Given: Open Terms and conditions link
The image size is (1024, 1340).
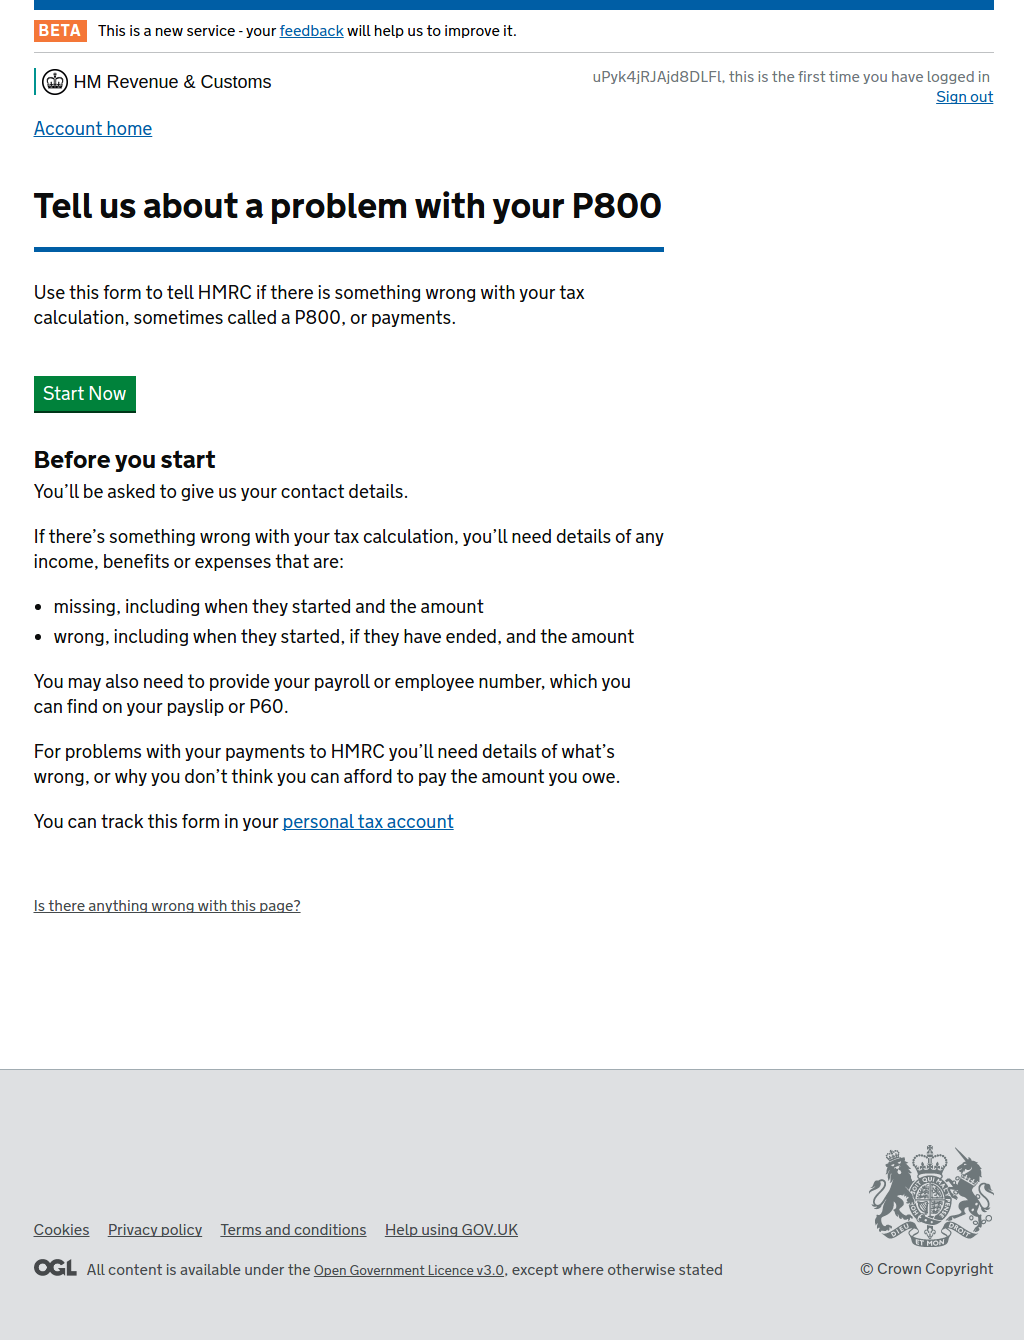Looking at the screenshot, I should tap(293, 1230).
